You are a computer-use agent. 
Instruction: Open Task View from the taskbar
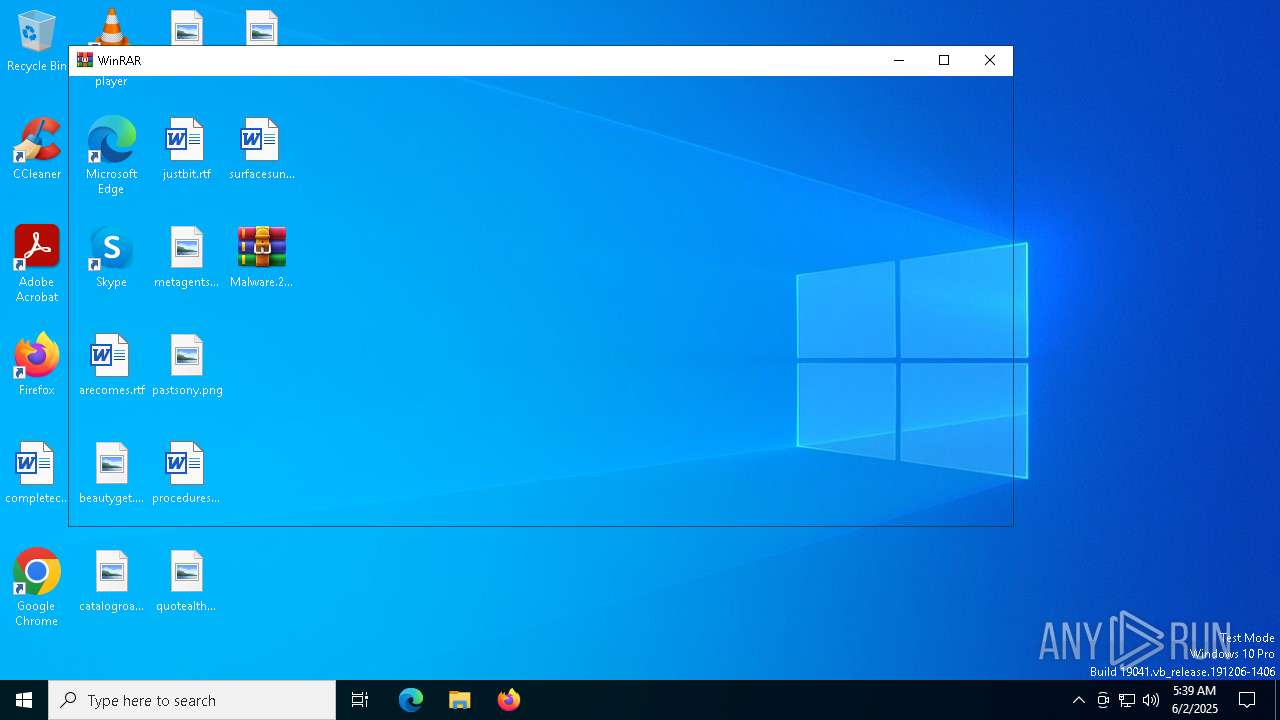click(360, 700)
